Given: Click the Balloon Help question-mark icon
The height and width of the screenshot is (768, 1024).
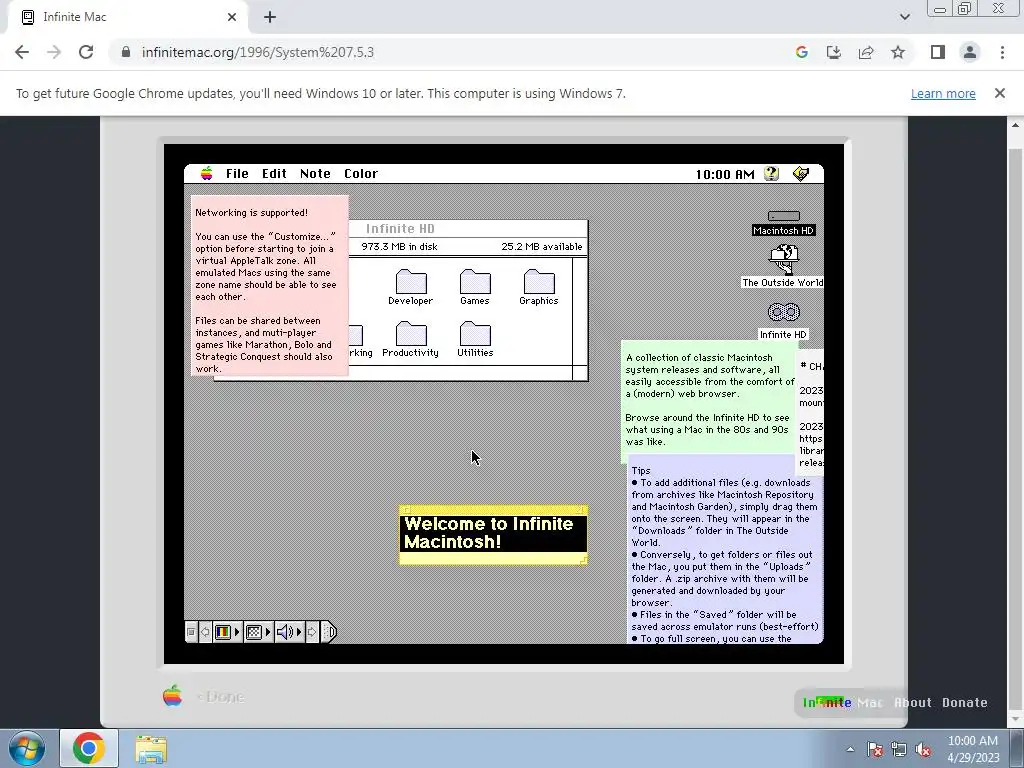Looking at the screenshot, I should pyautogui.click(x=771, y=174).
